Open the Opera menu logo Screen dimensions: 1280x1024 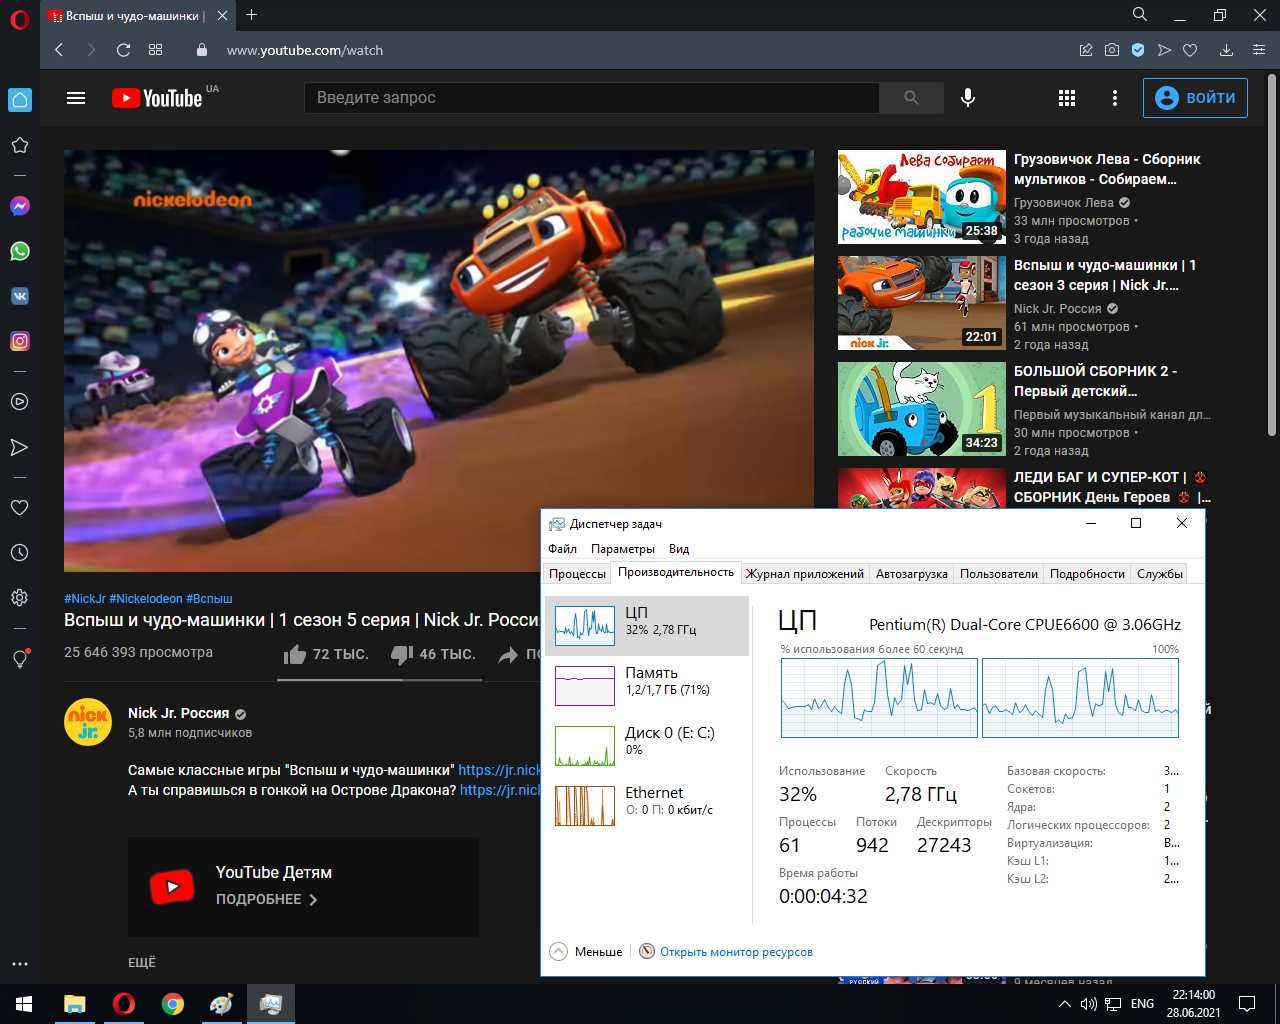coord(19,19)
